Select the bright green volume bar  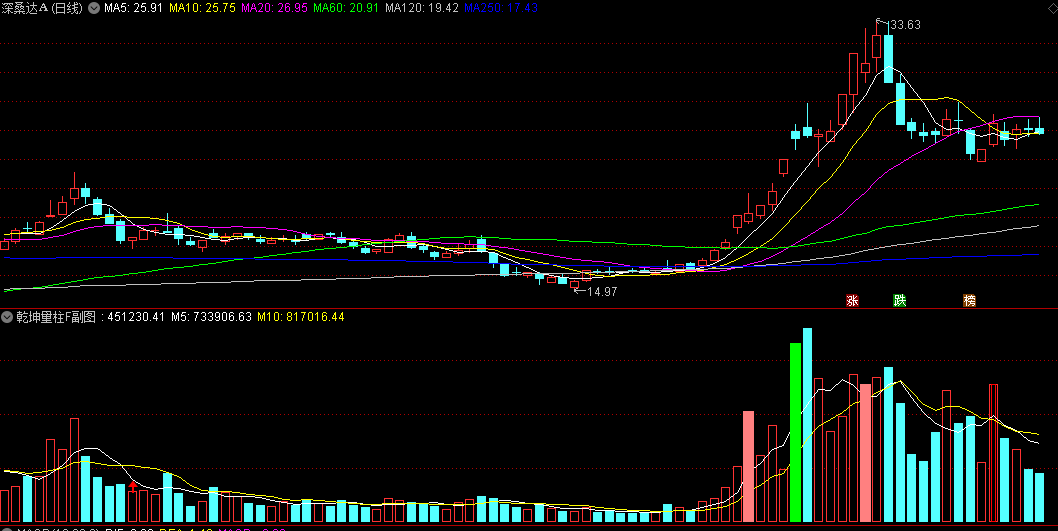(796, 432)
